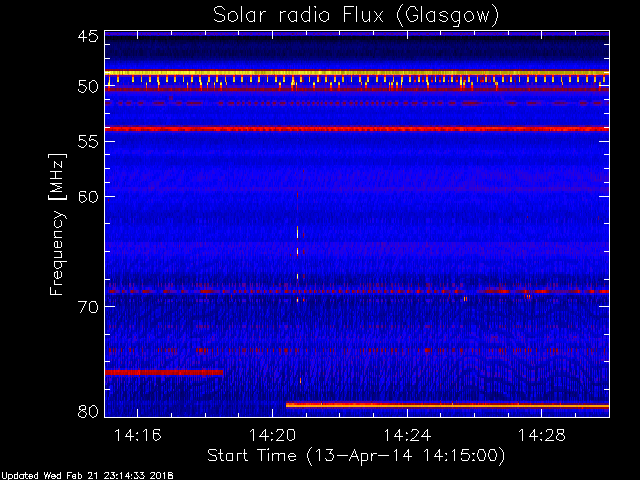640x480 pixels.
Task: Click the '14:28' time tick label
Action: click(x=542, y=435)
